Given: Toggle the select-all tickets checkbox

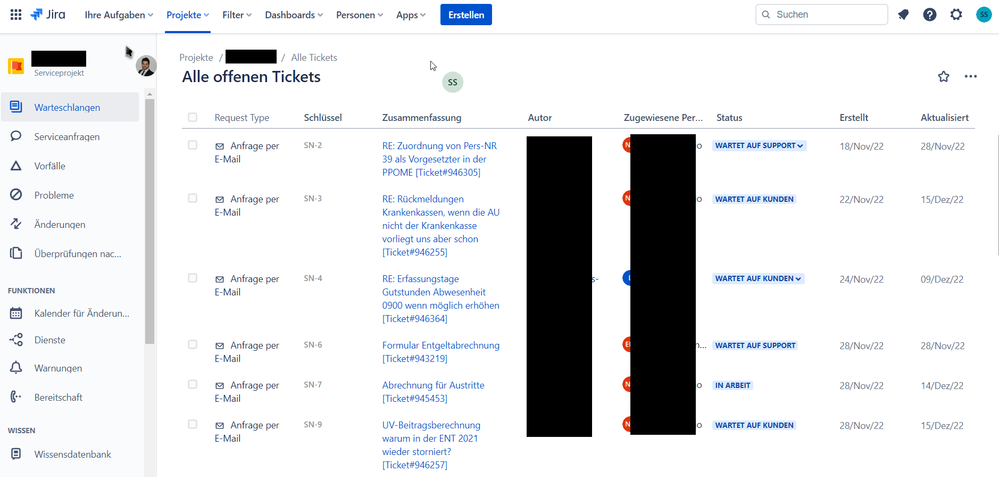Looking at the screenshot, I should pyautogui.click(x=192, y=117).
